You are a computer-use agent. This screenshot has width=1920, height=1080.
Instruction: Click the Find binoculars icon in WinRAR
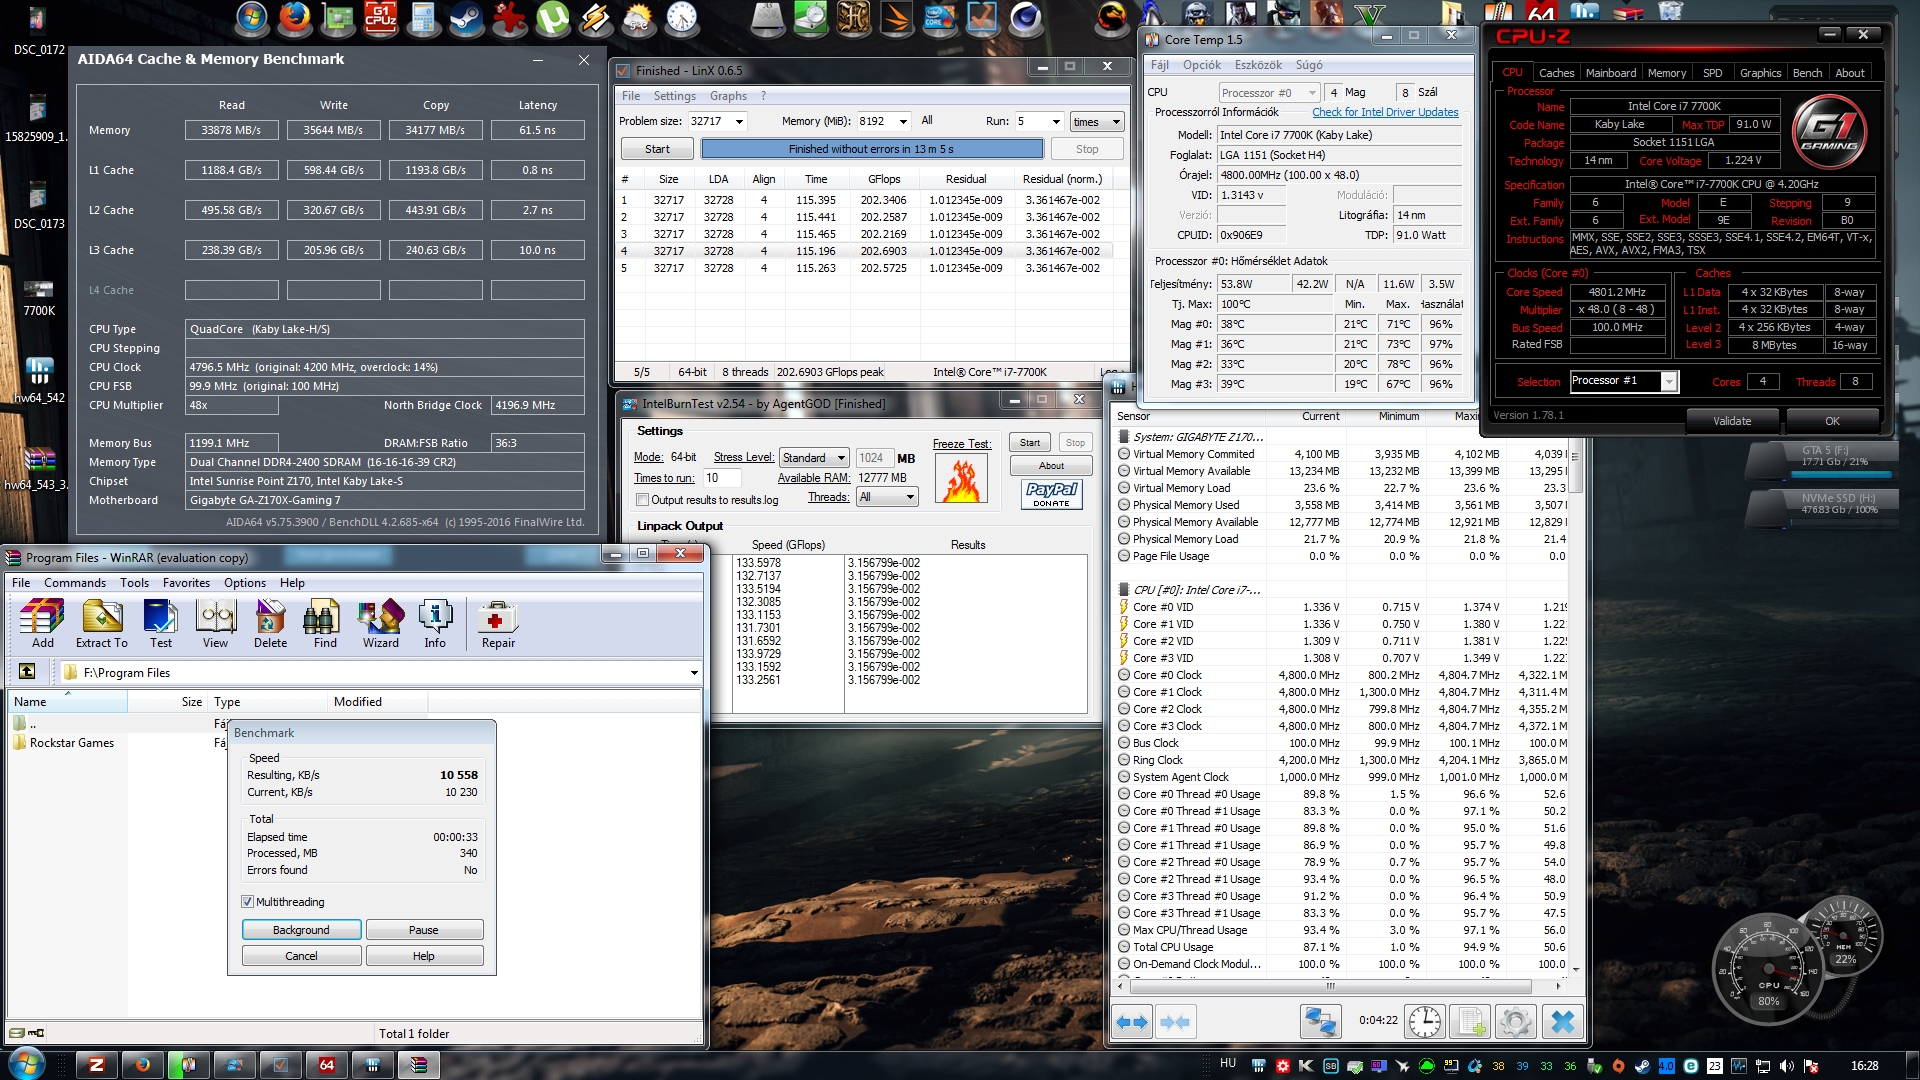[325, 623]
